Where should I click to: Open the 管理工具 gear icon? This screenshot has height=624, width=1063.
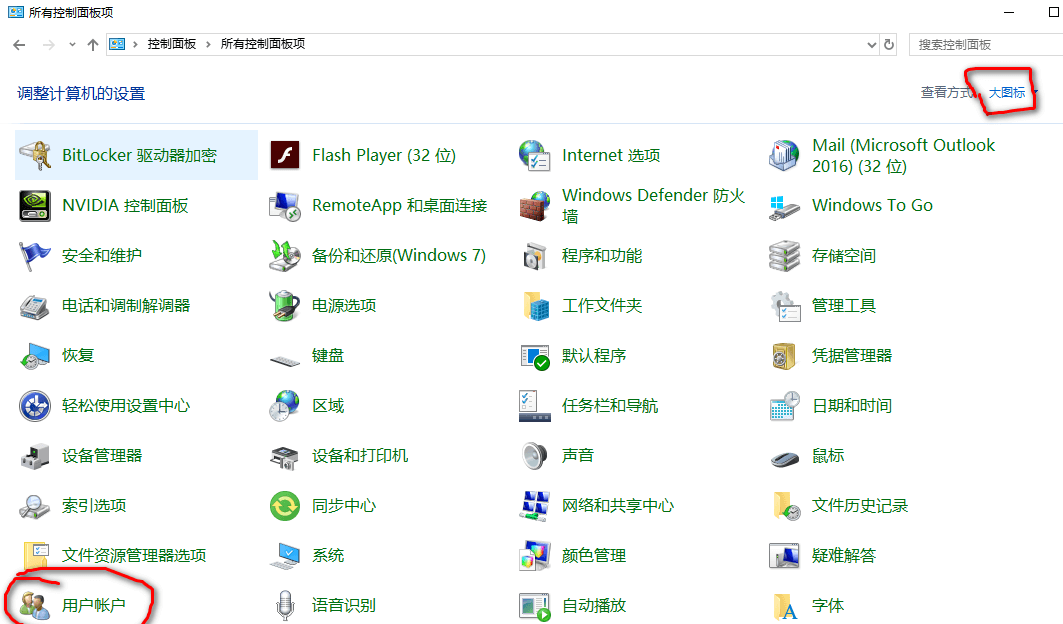[784, 306]
